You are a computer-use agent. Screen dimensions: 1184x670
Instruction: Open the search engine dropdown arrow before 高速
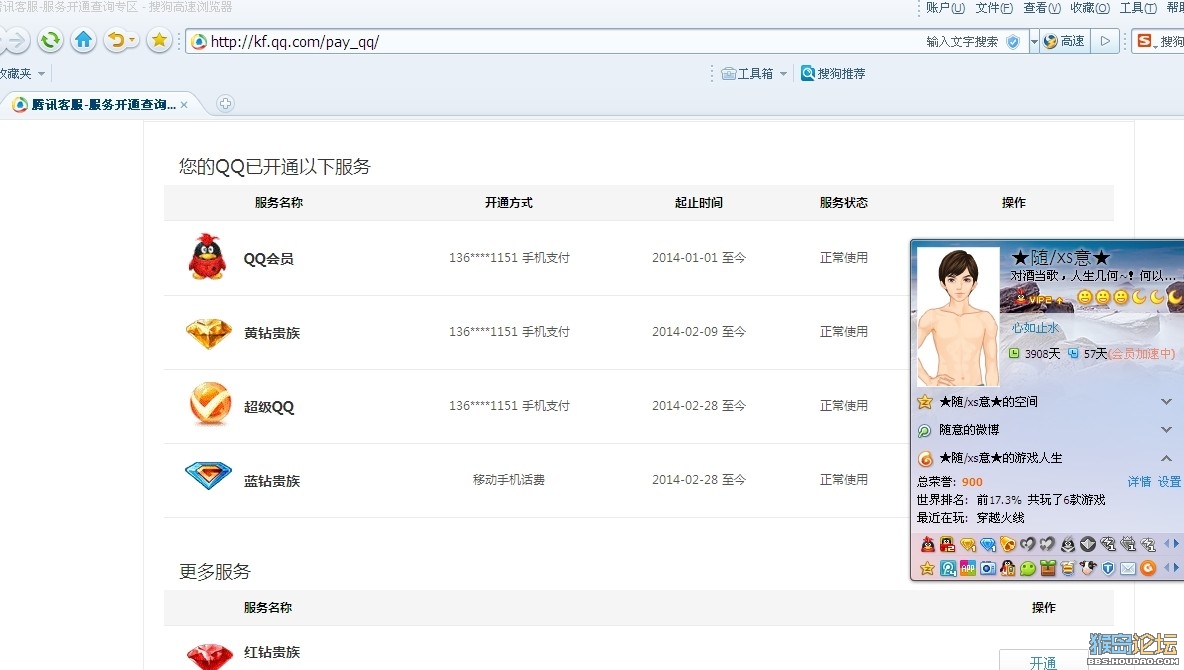coord(1034,42)
